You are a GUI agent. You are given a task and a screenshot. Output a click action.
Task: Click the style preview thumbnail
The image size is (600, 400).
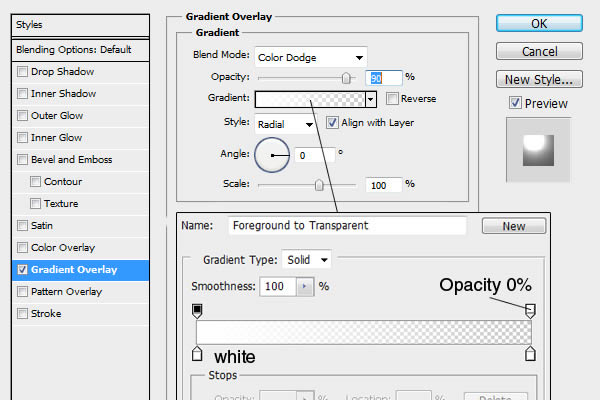541,149
